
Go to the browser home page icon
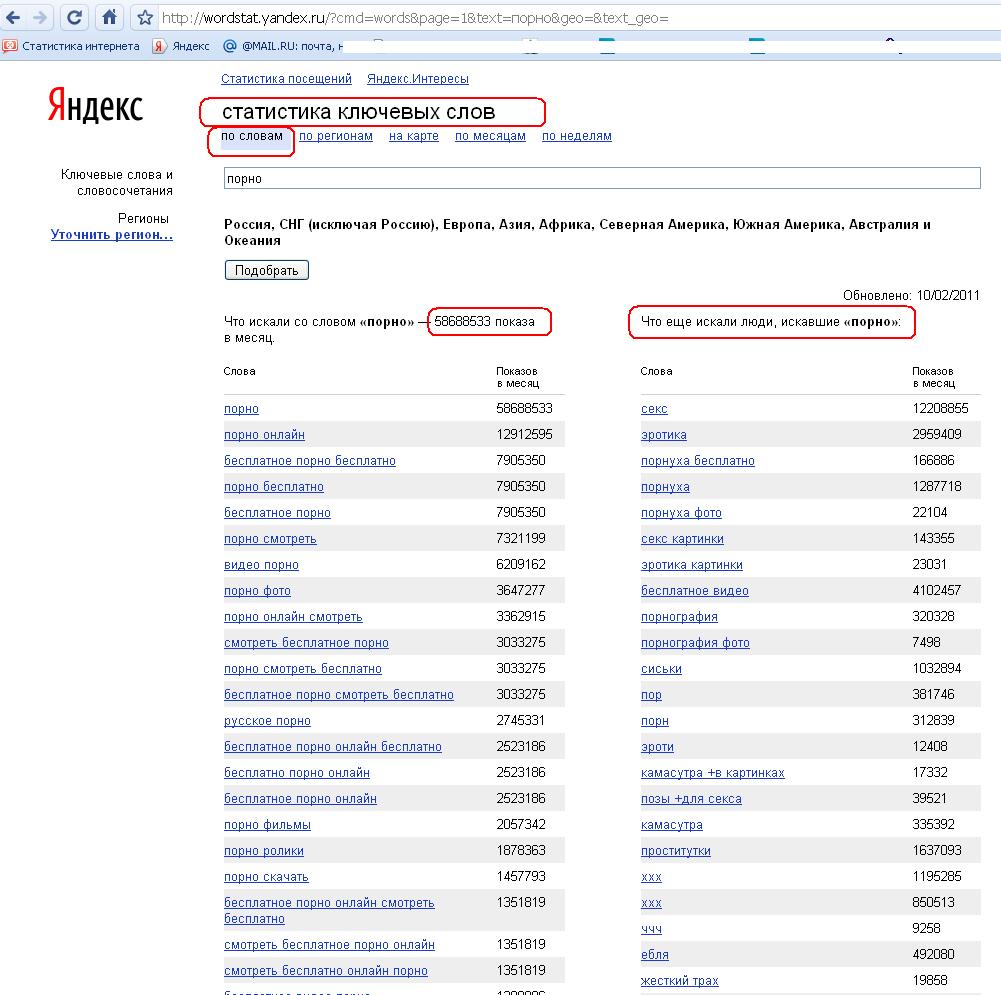click(x=109, y=17)
